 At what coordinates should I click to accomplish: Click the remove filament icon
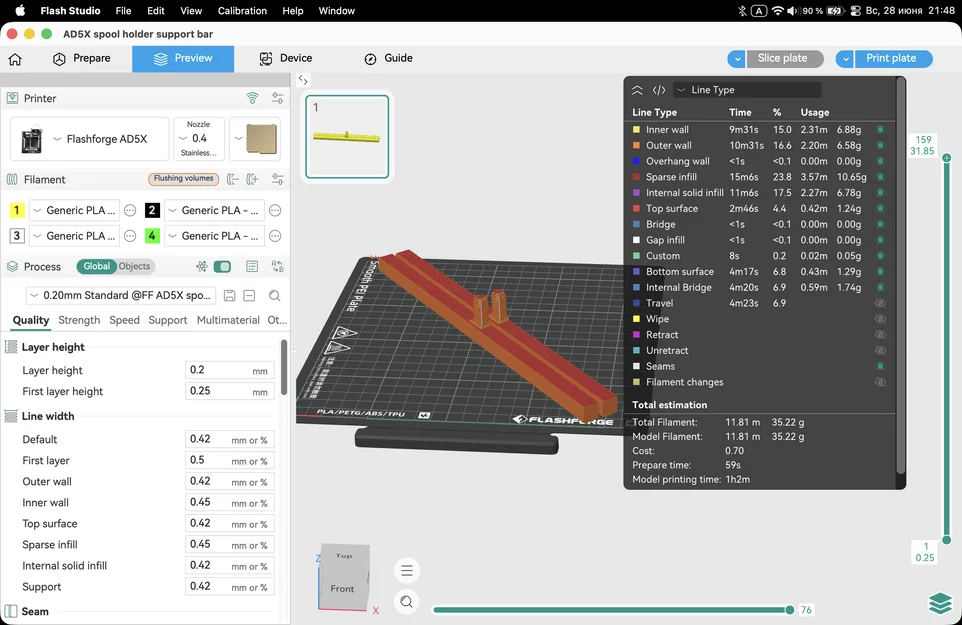[x=233, y=179]
